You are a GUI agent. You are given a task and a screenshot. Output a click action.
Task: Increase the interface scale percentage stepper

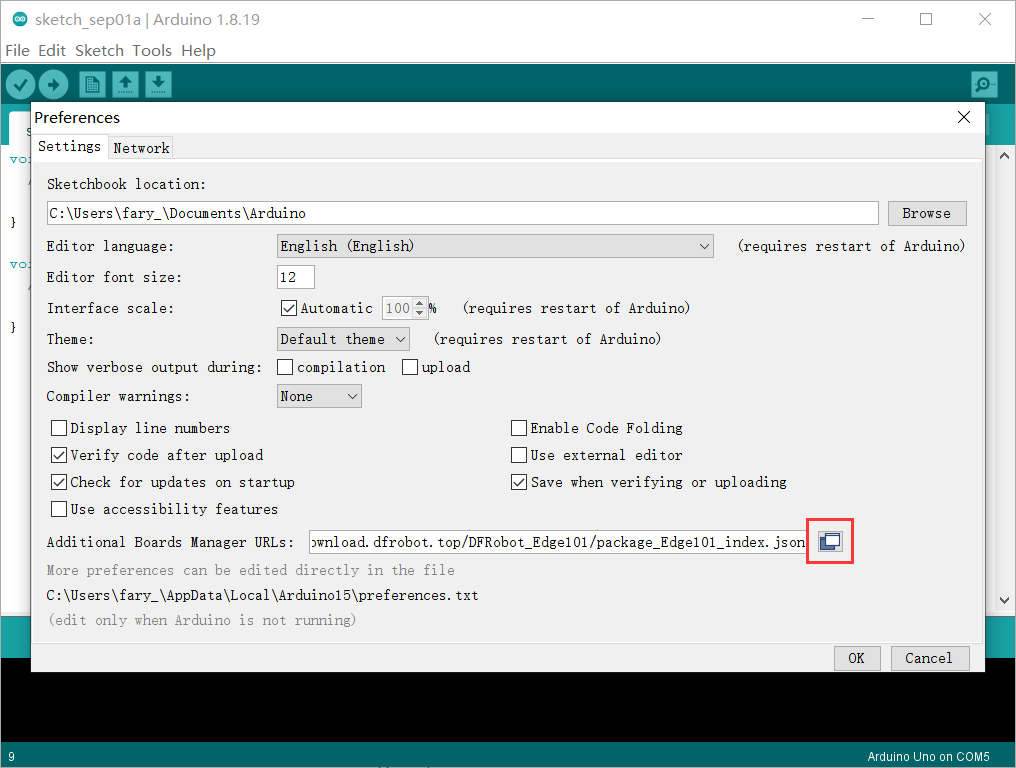[420, 303]
